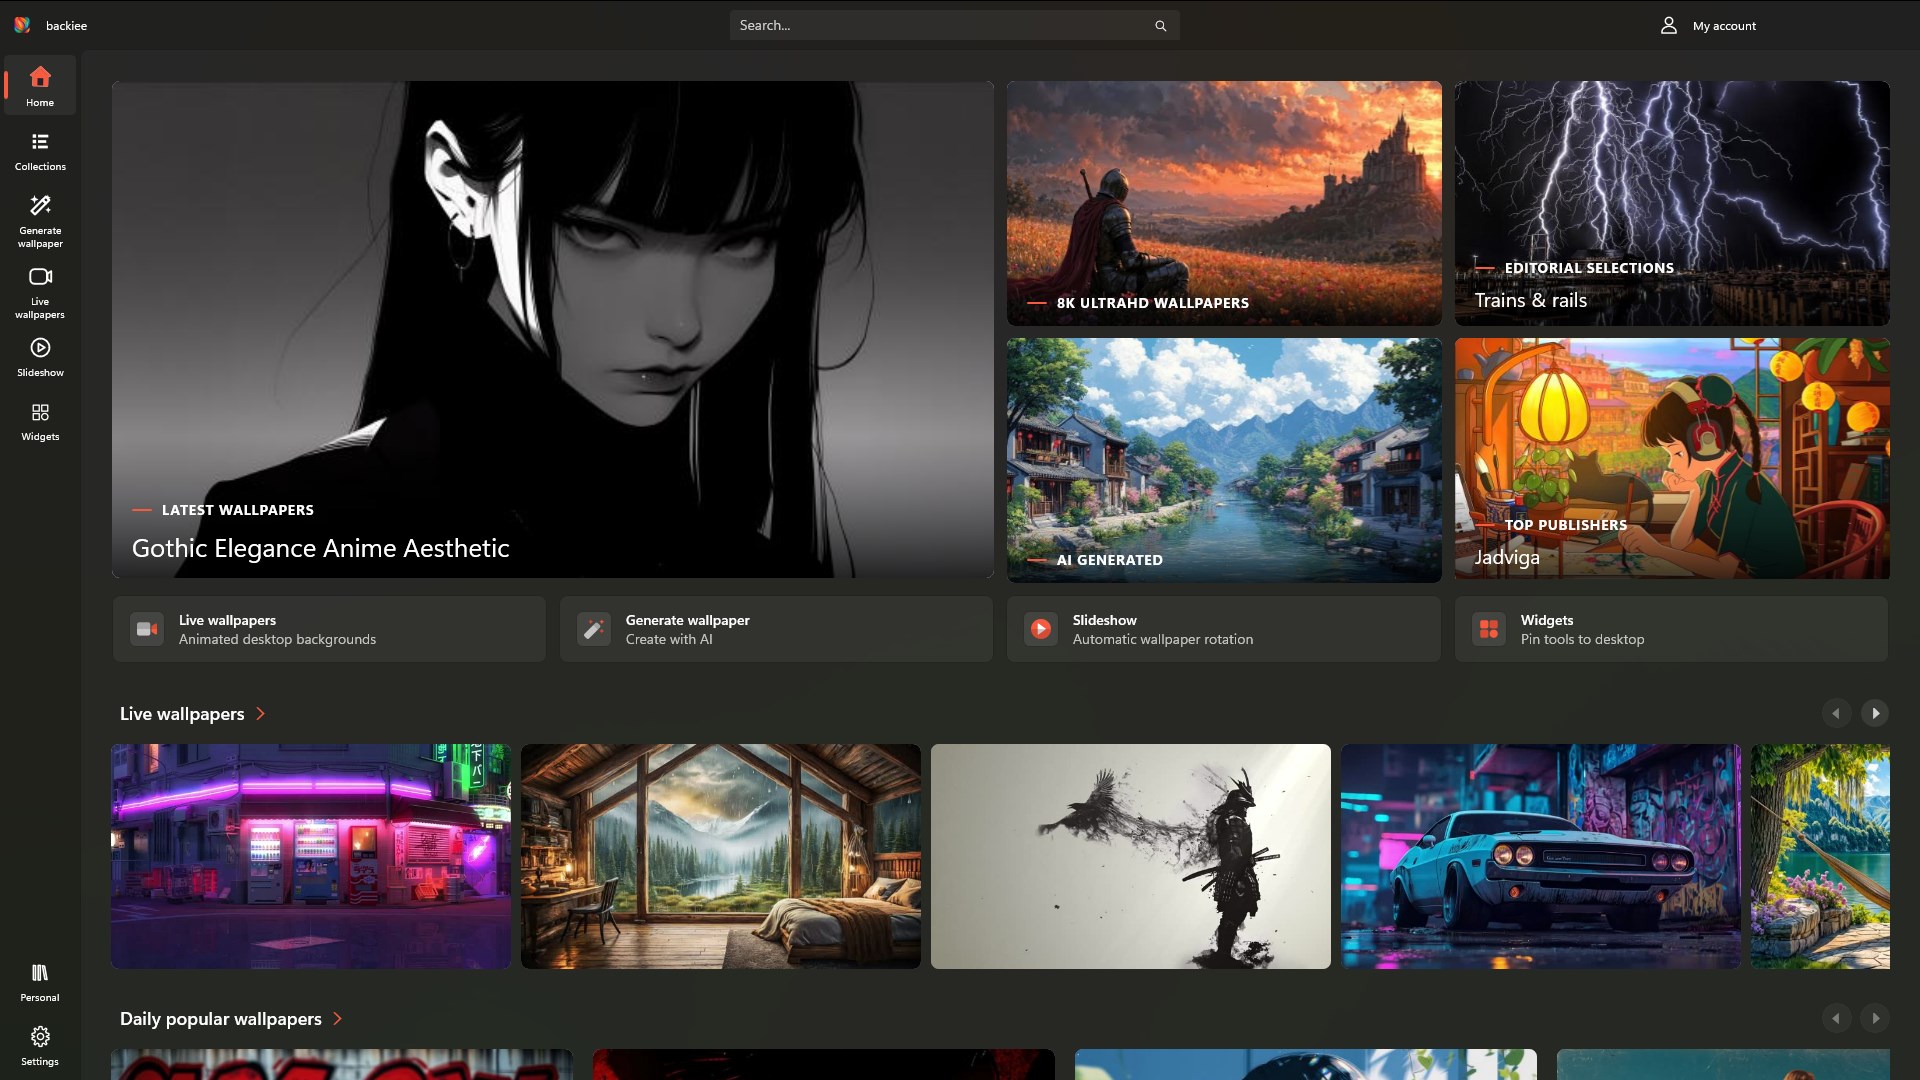The height and width of the screenshot is (1080, 1920).
Task: Open the Personal library icon
Action: point(40,973)
